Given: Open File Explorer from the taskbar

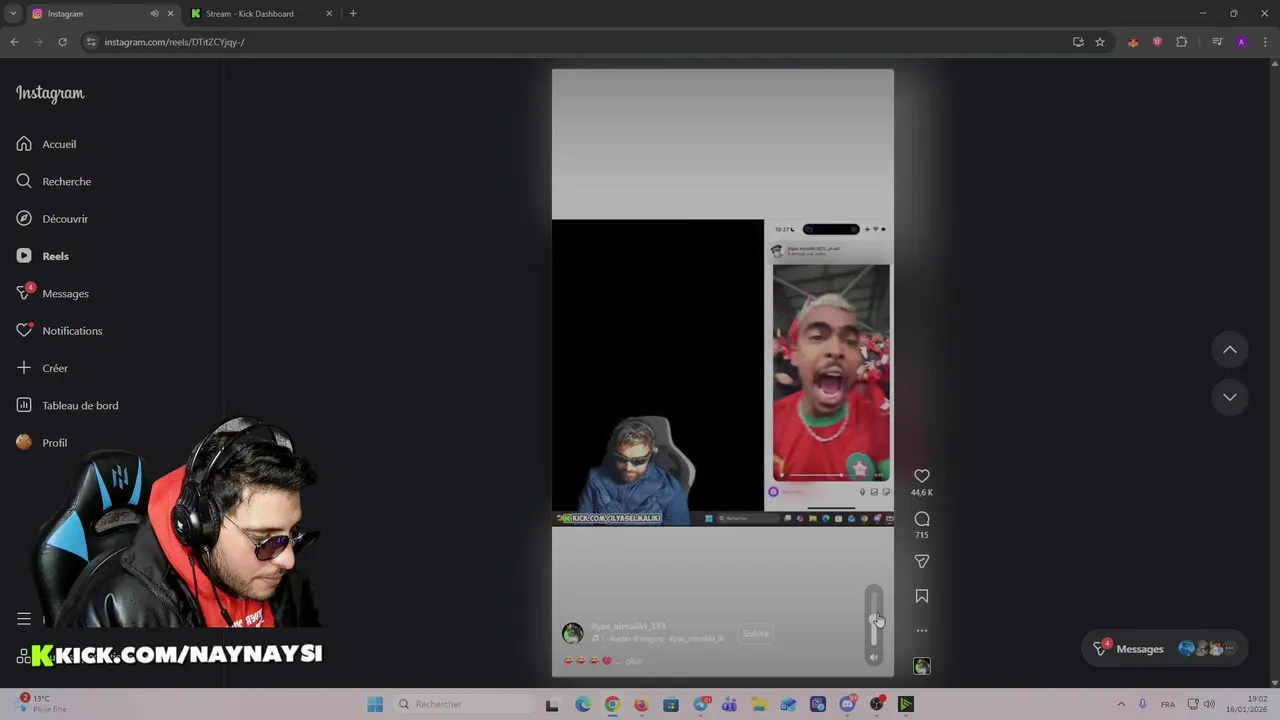Looking at the screenshot, I should 759,704.
